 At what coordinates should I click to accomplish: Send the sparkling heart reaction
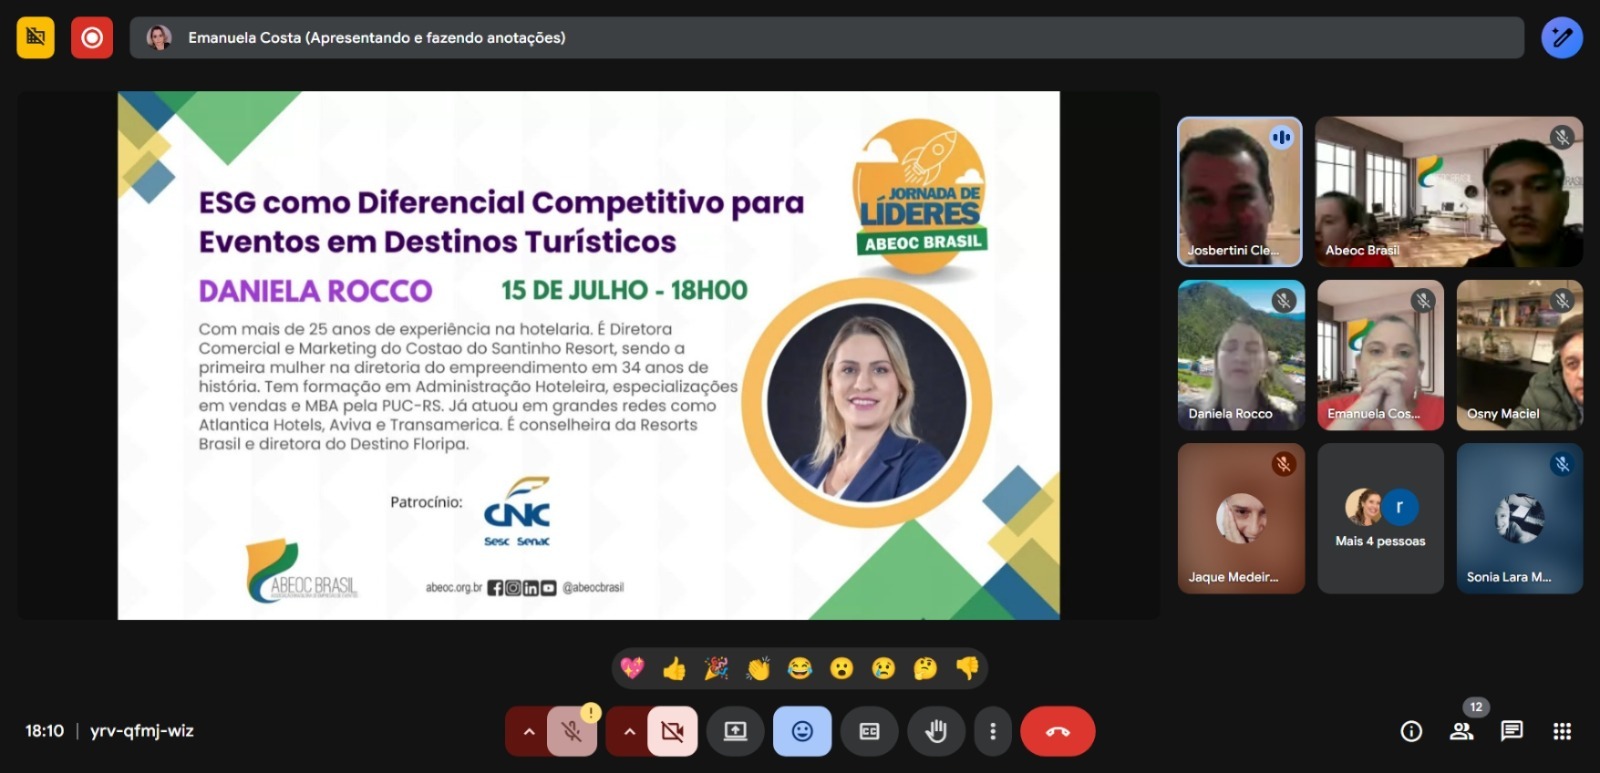(632, 668)
